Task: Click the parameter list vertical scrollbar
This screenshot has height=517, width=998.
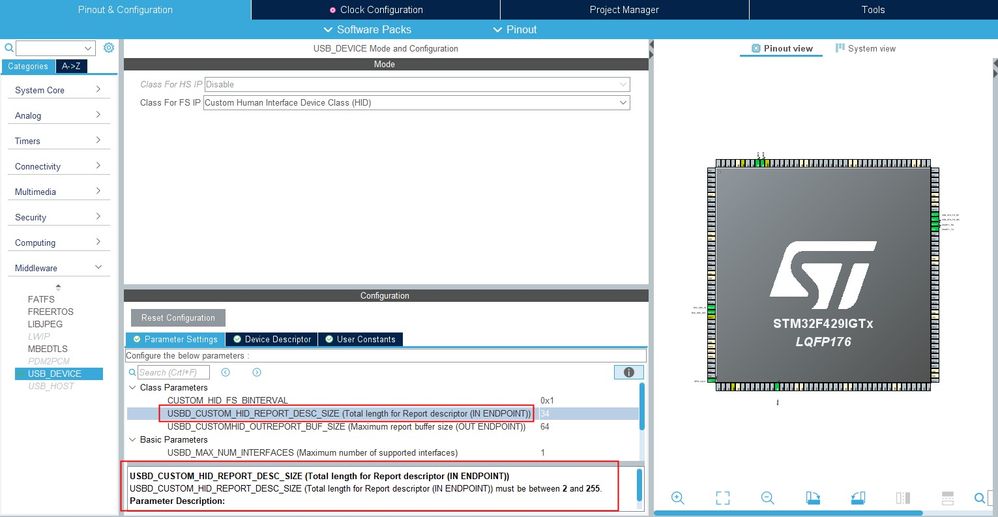Action: [x=642, y=407]
